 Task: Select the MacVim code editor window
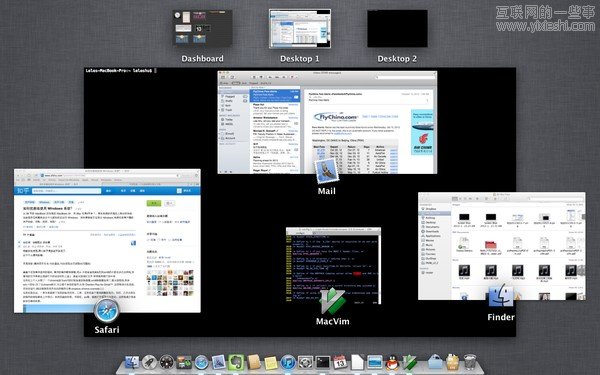click(x=333, y=266)
